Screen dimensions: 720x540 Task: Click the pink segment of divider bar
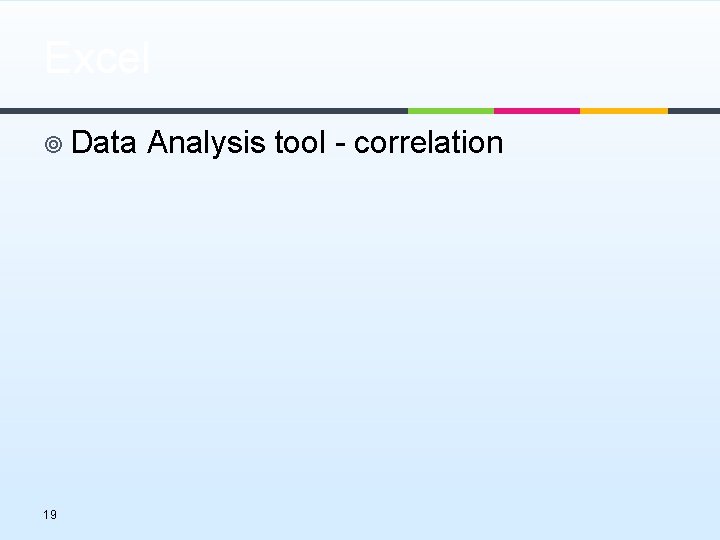pos(537,110)
